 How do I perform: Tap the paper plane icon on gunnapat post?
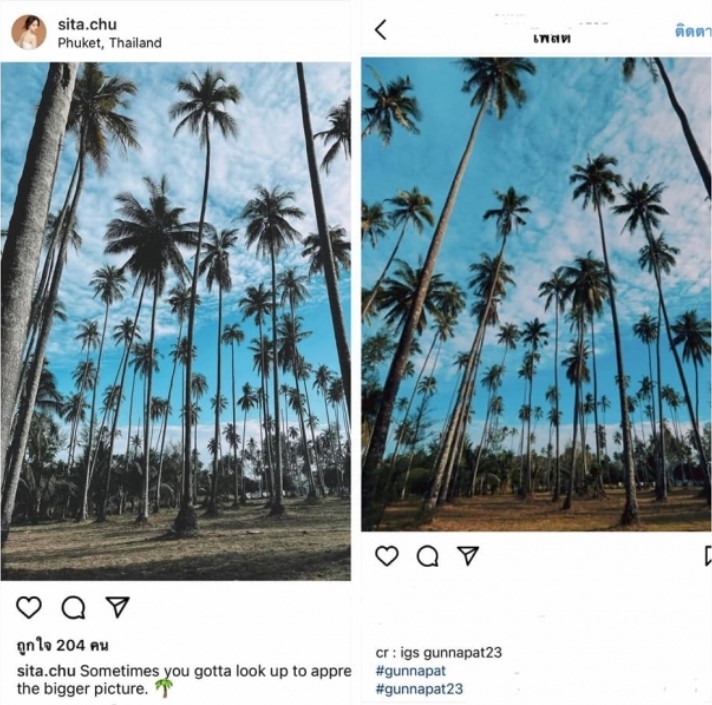click(468, 555)
